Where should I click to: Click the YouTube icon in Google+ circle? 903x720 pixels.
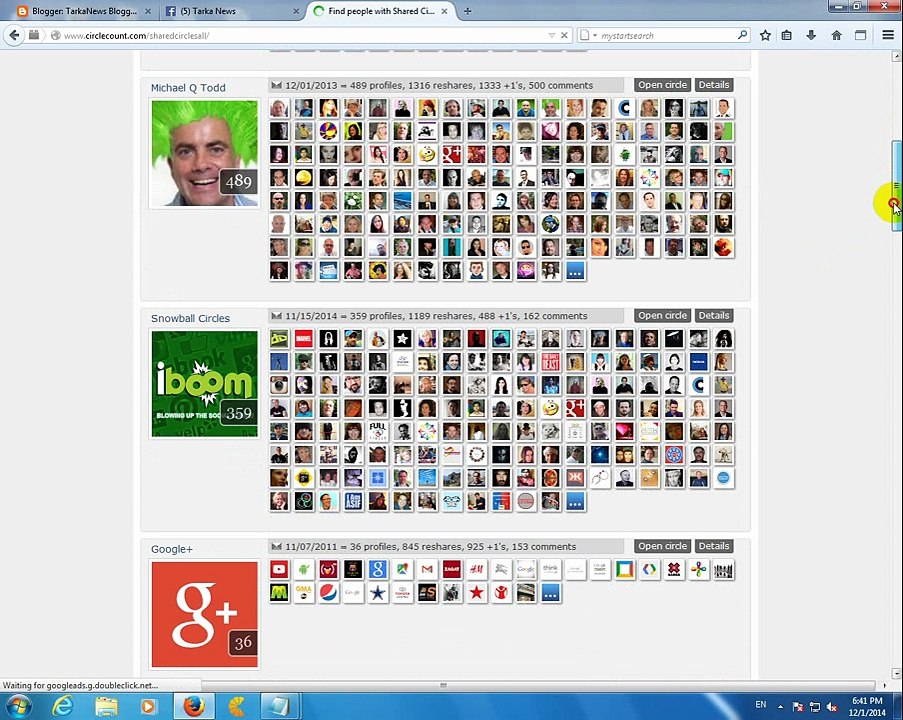(x=279, y=570)
